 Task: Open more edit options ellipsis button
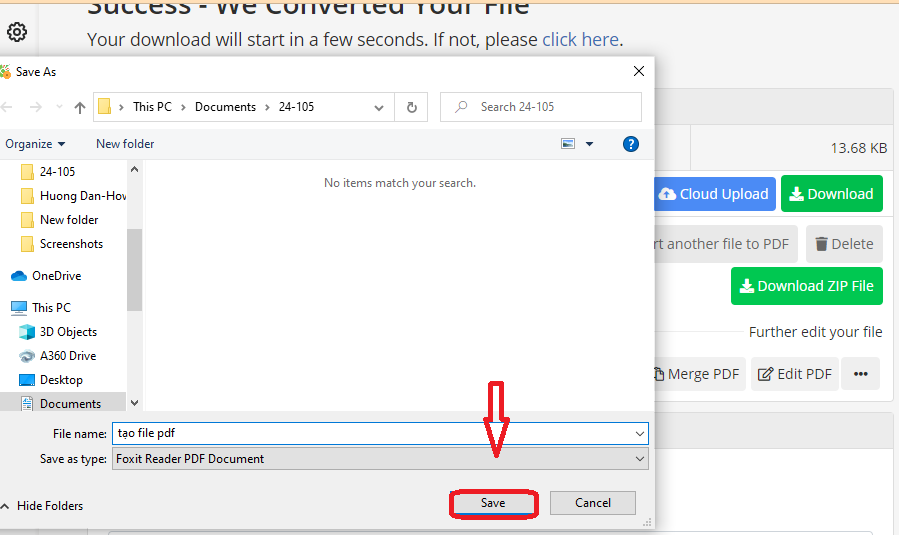[861, 374]
